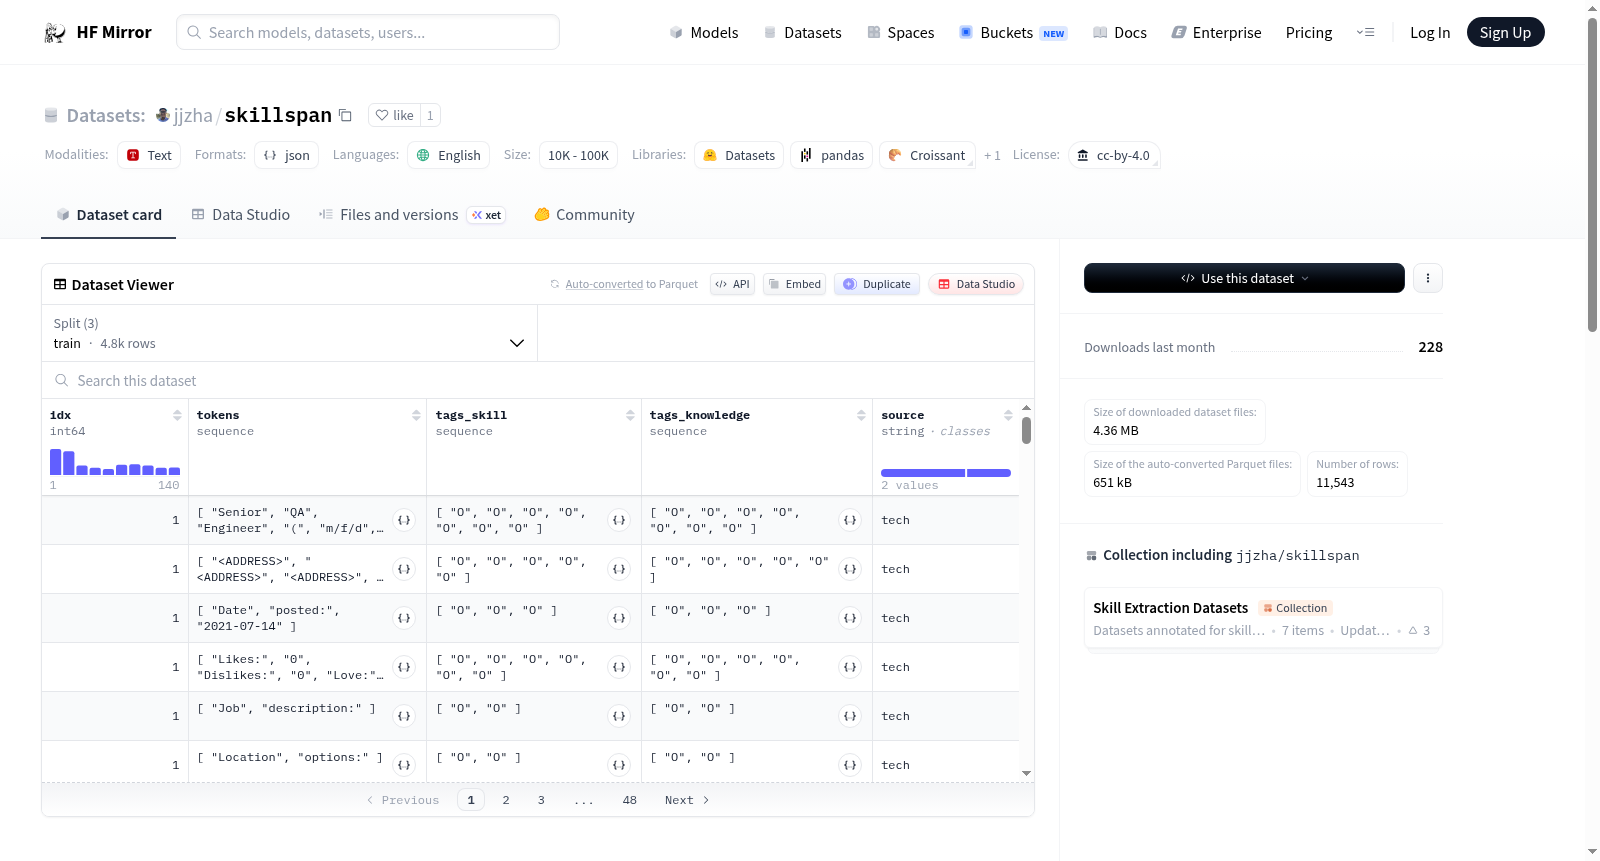Click the Embed button
Screen dimensions: 1600x861
[x=795, y=284]
